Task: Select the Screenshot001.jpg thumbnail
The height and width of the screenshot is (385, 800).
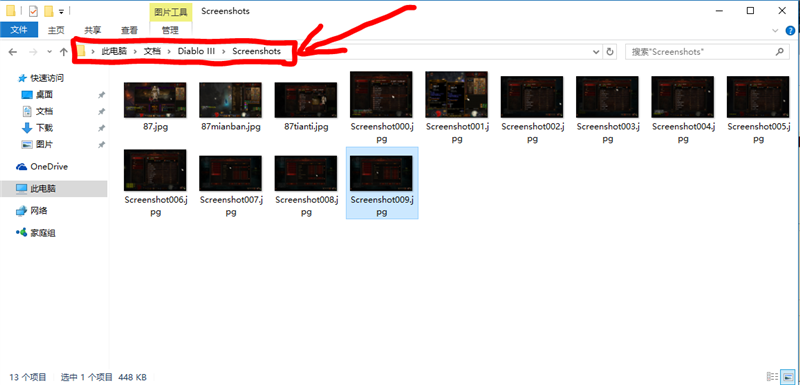Action: tap(456, 95)
